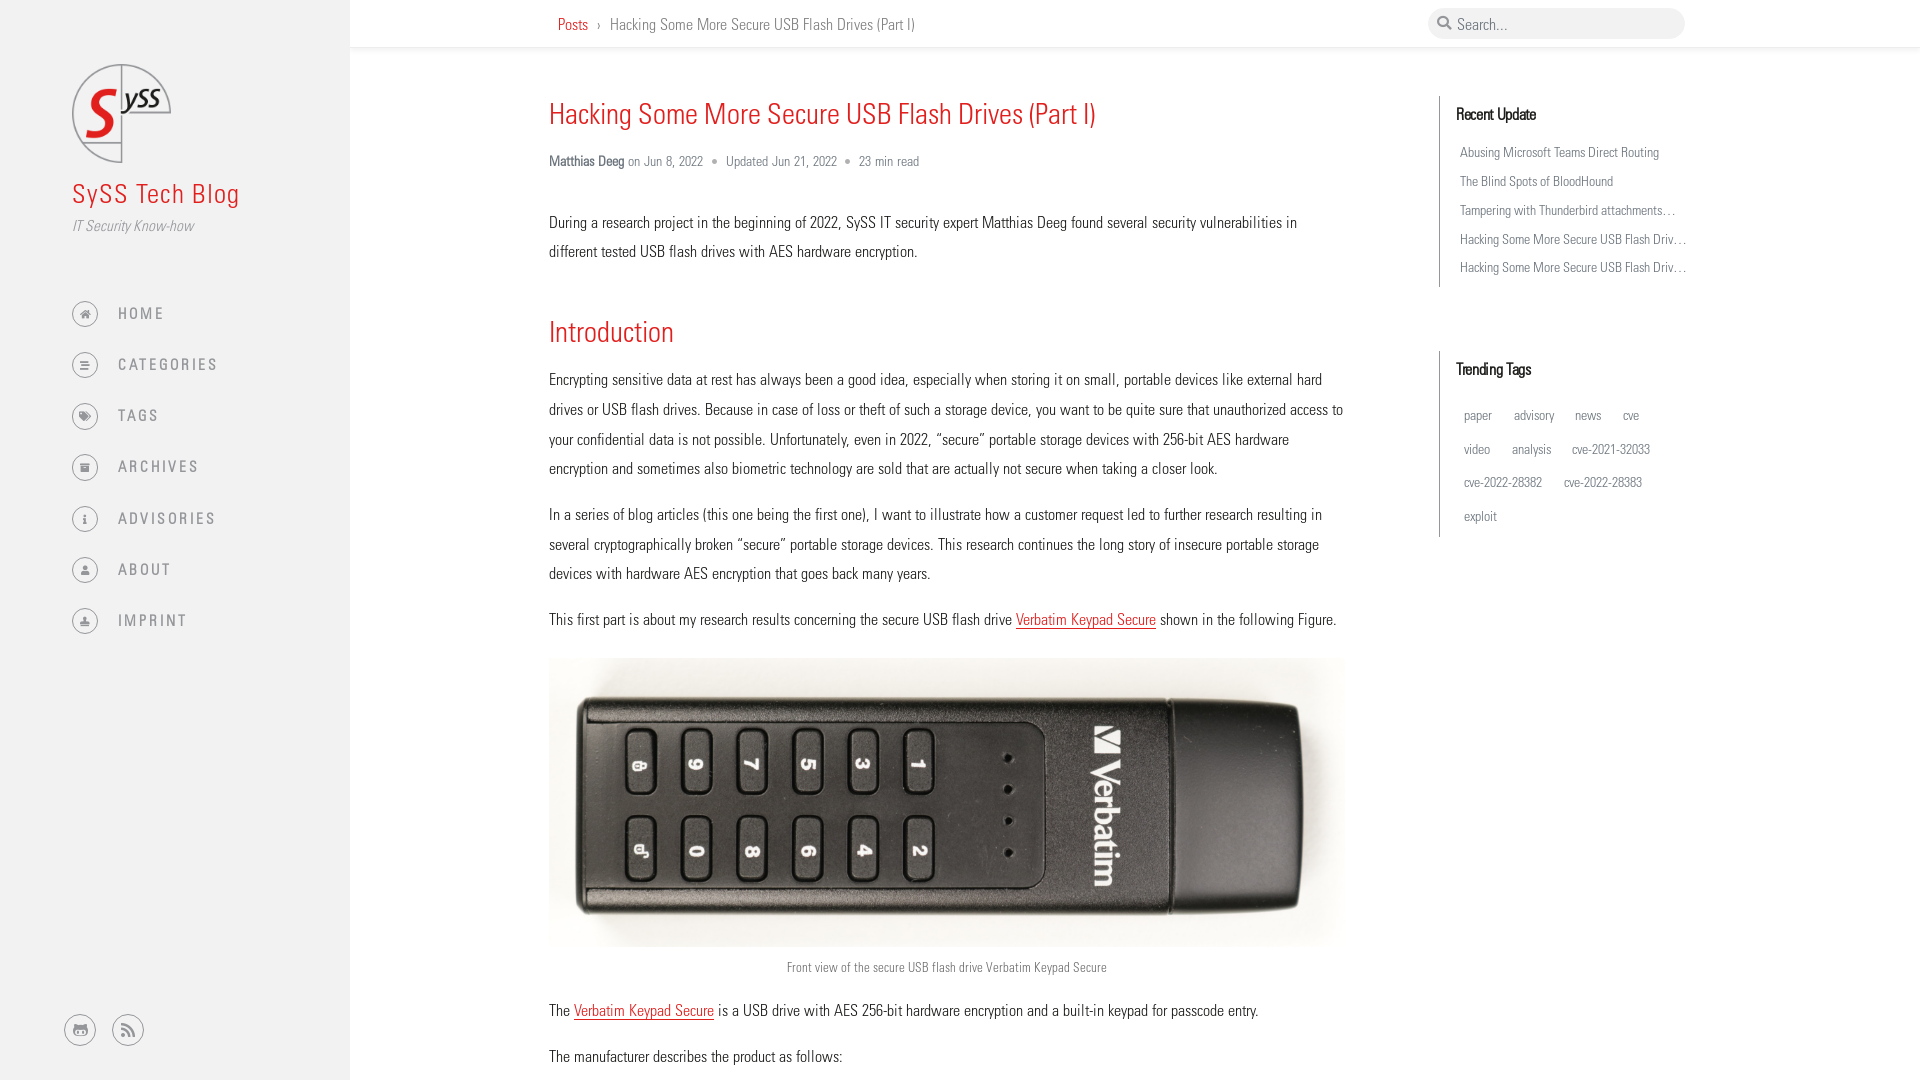Select the cve-2021-32033 tag
Screen dimensions: 1920x1080
(1611, 448)
